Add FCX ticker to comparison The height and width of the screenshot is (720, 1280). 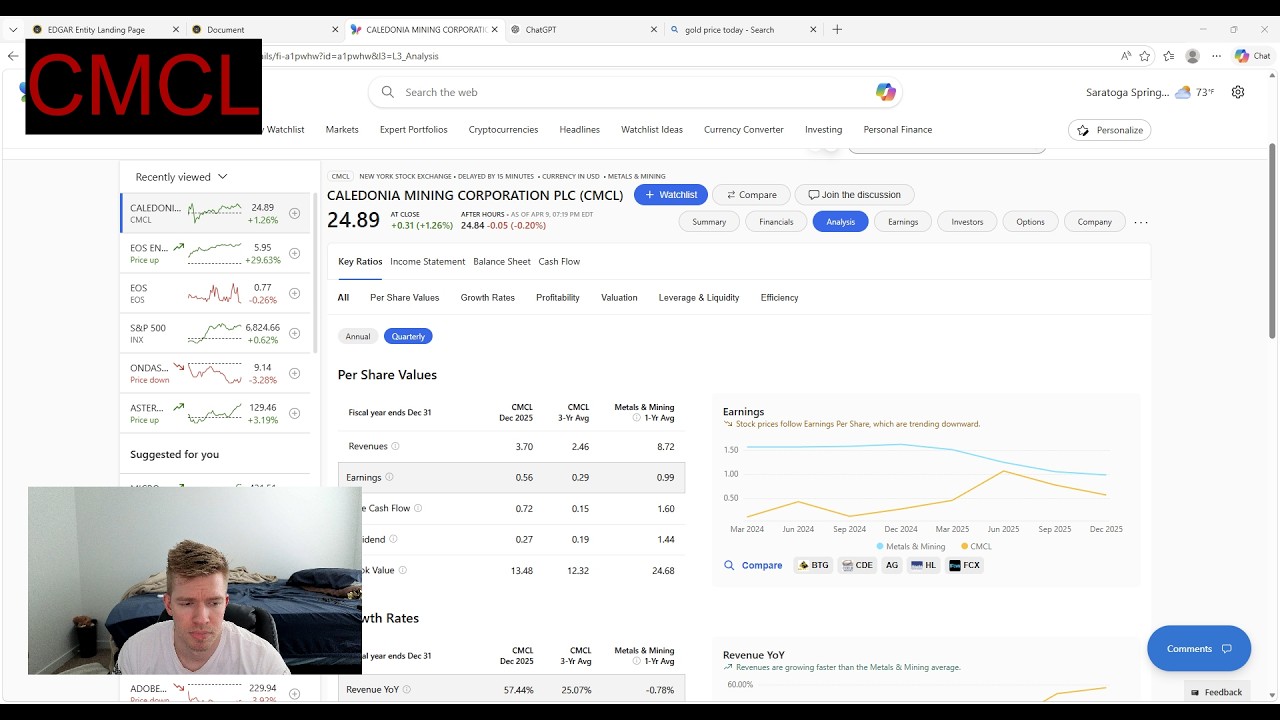coord(965,565)
